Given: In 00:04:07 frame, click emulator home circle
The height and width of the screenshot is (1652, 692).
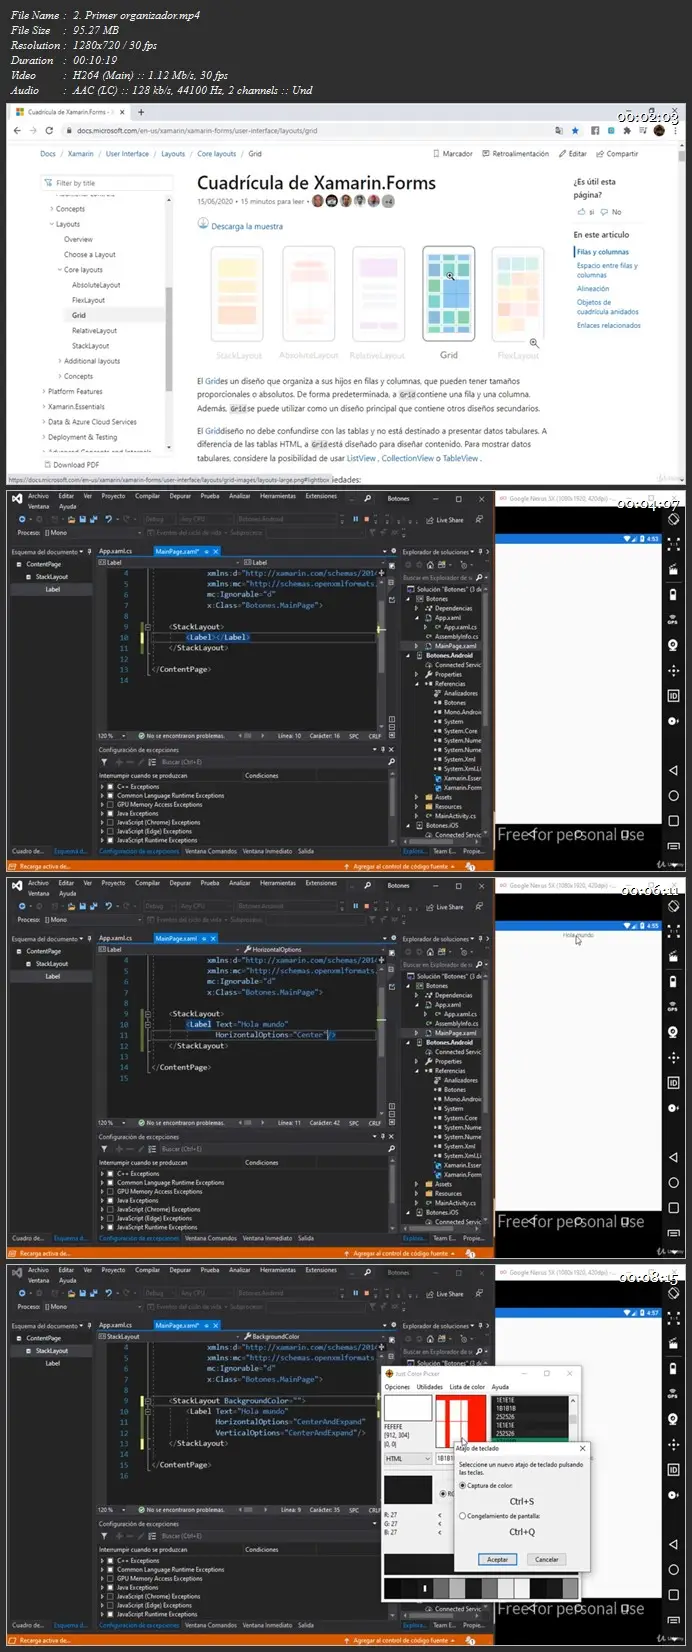Looking at the screenshot, I should pyautogui.click(x=673, y=795).
